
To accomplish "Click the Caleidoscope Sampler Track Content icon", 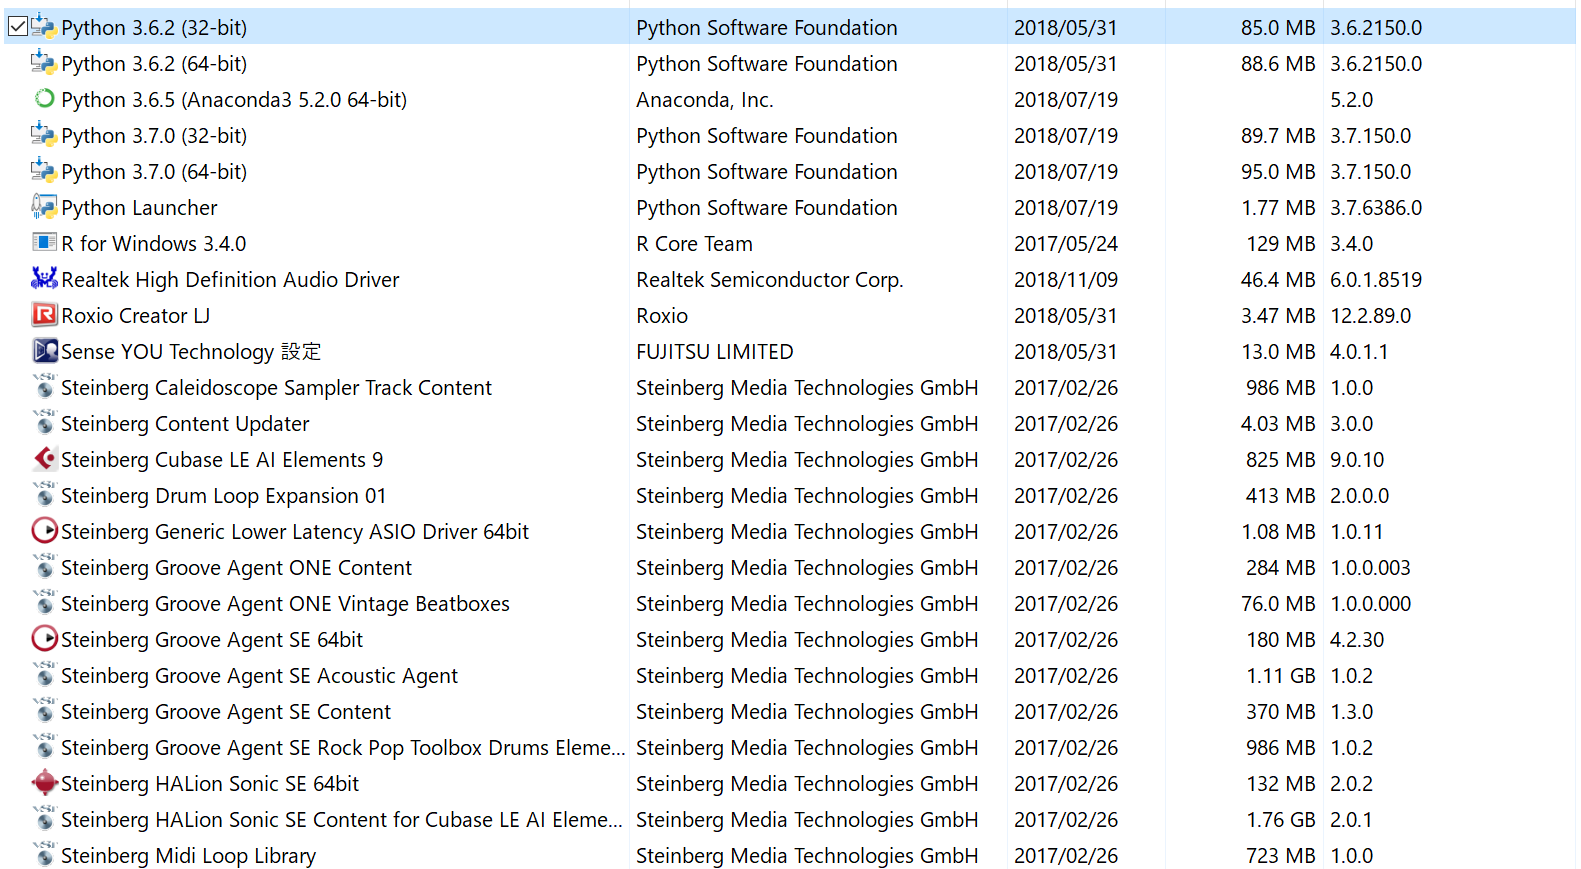I will [x=44, y=387].
